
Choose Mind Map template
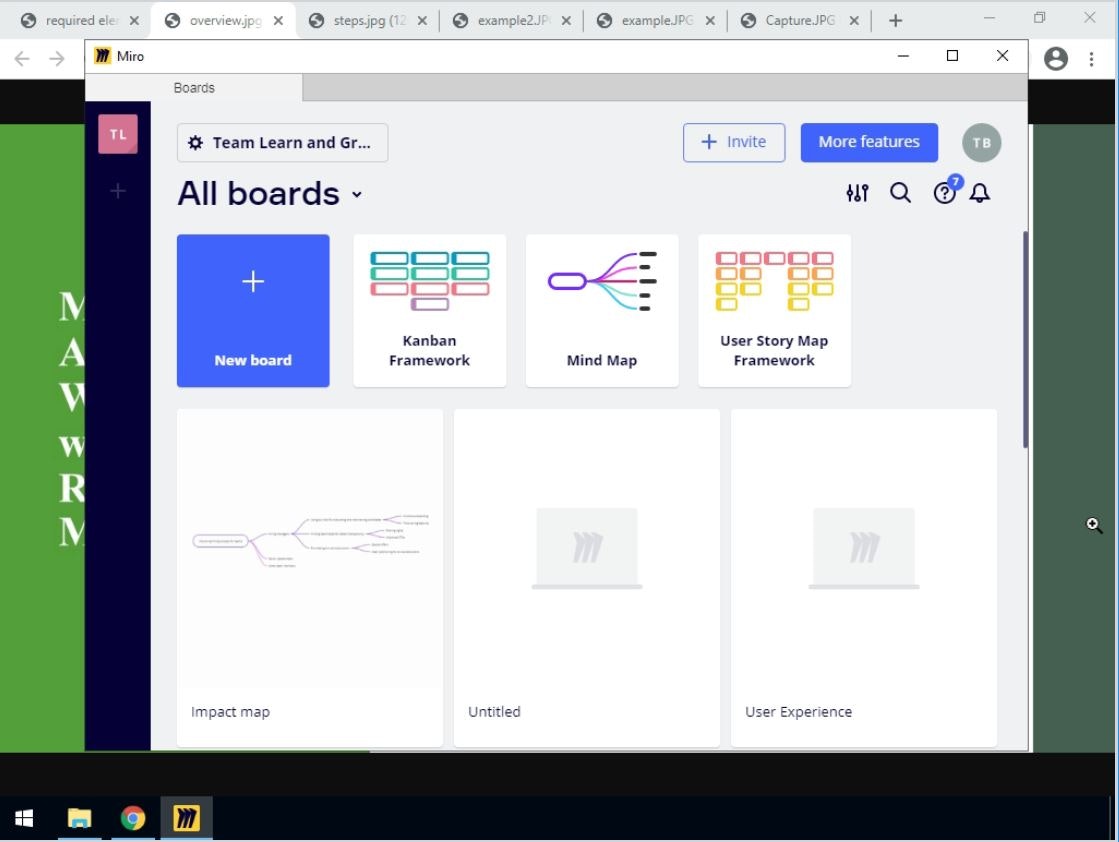click(x=602, y=310)
